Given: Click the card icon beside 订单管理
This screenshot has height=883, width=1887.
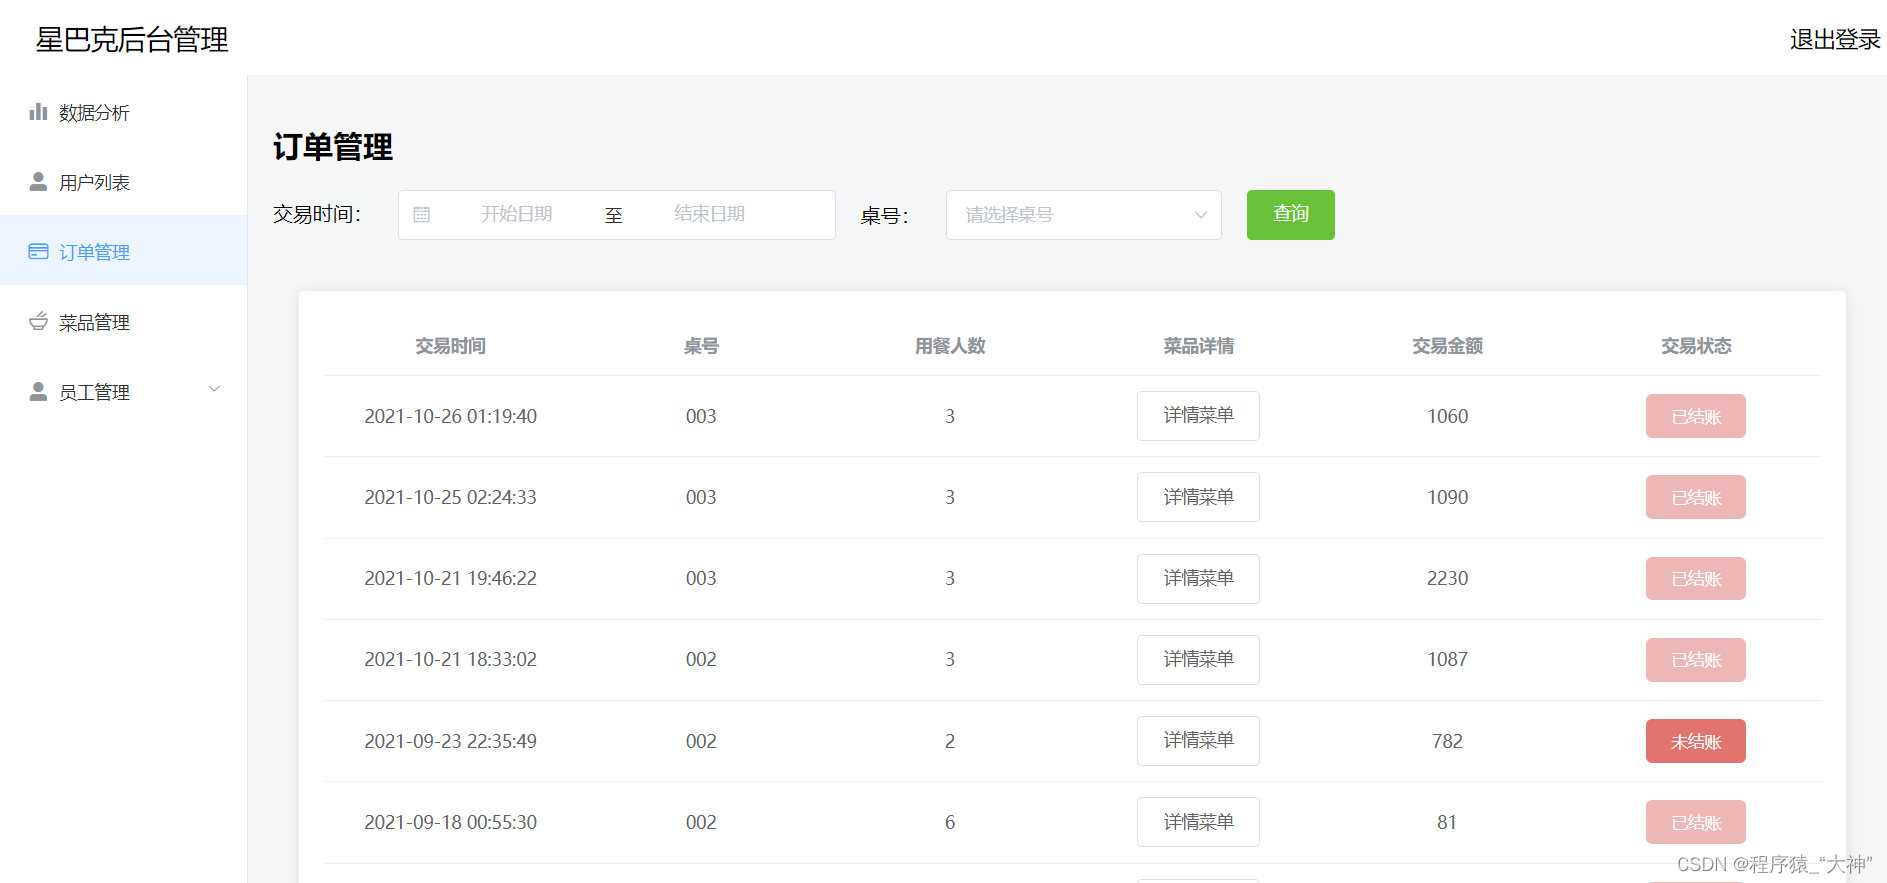Looking at the screenshot, I should (x=38, y=252).
